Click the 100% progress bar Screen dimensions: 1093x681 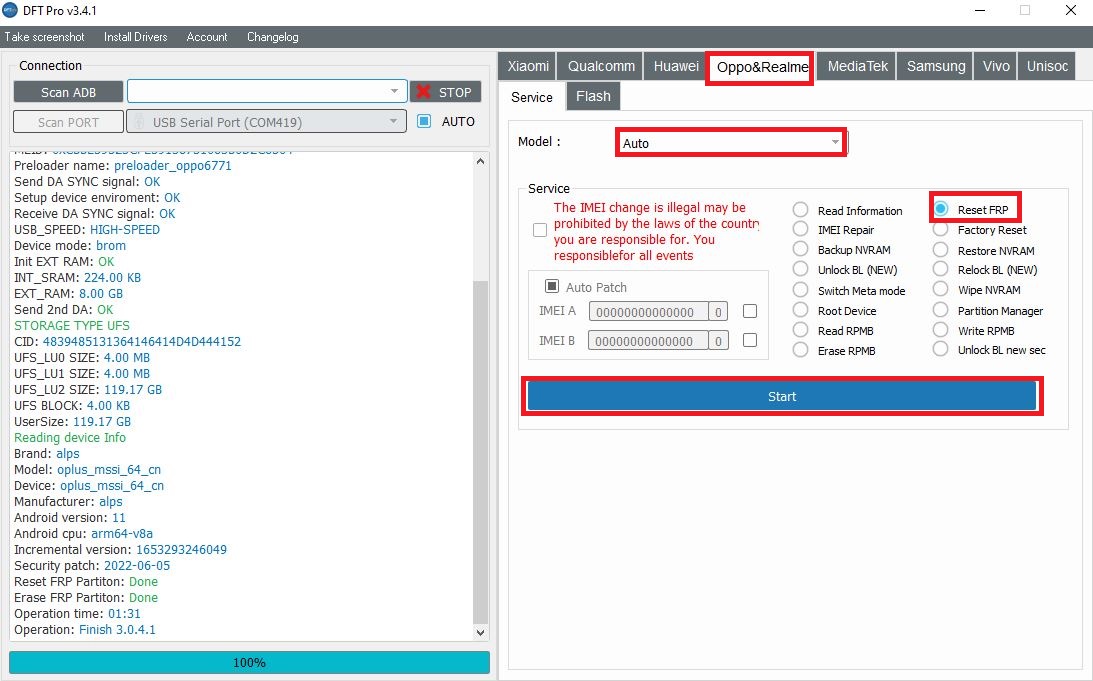tap(250, 662)
